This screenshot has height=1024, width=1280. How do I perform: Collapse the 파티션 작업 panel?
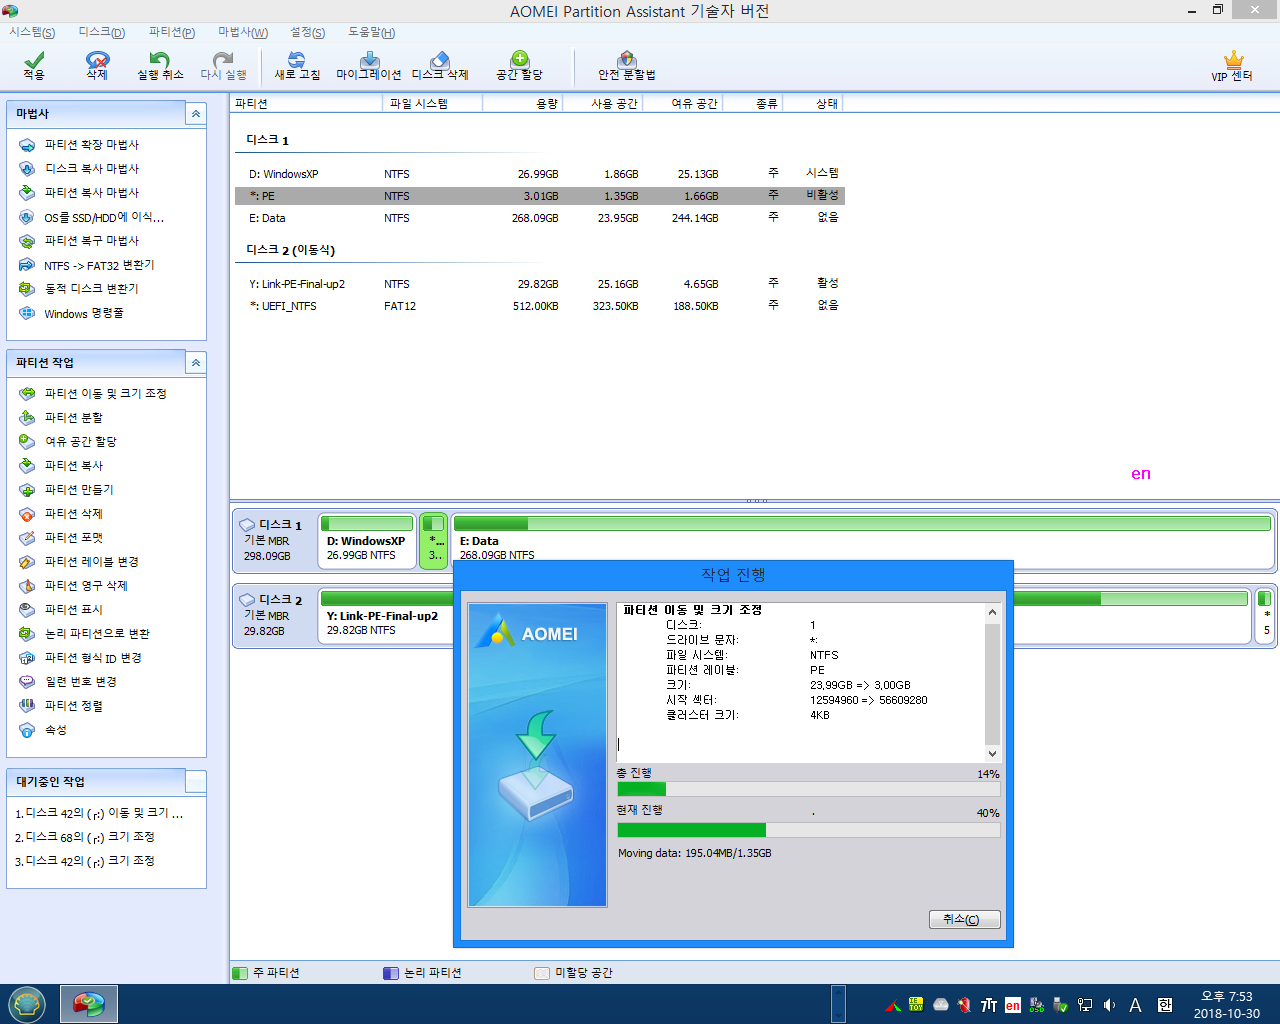[x=196, y=363]
